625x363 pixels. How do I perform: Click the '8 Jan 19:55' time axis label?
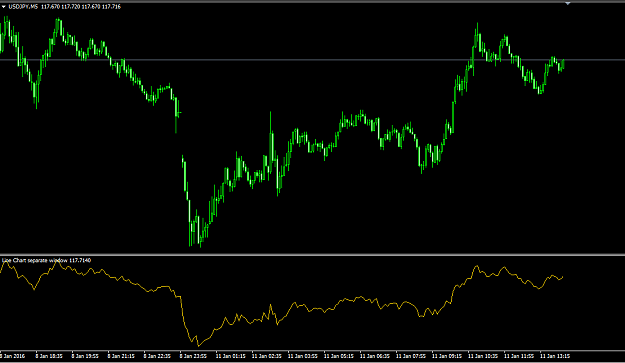pyautogui.click(x=85, y=356)
